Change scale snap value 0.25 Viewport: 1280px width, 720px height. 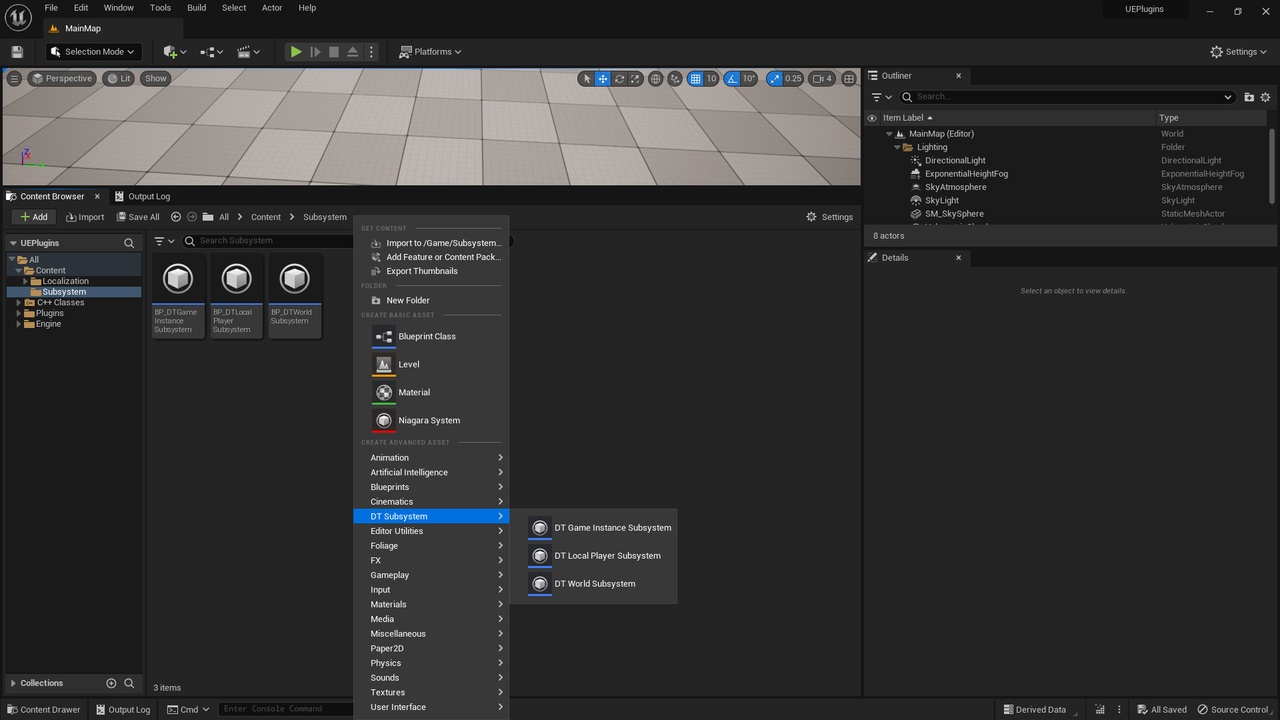pyautogui.click(x=793, y=78)
